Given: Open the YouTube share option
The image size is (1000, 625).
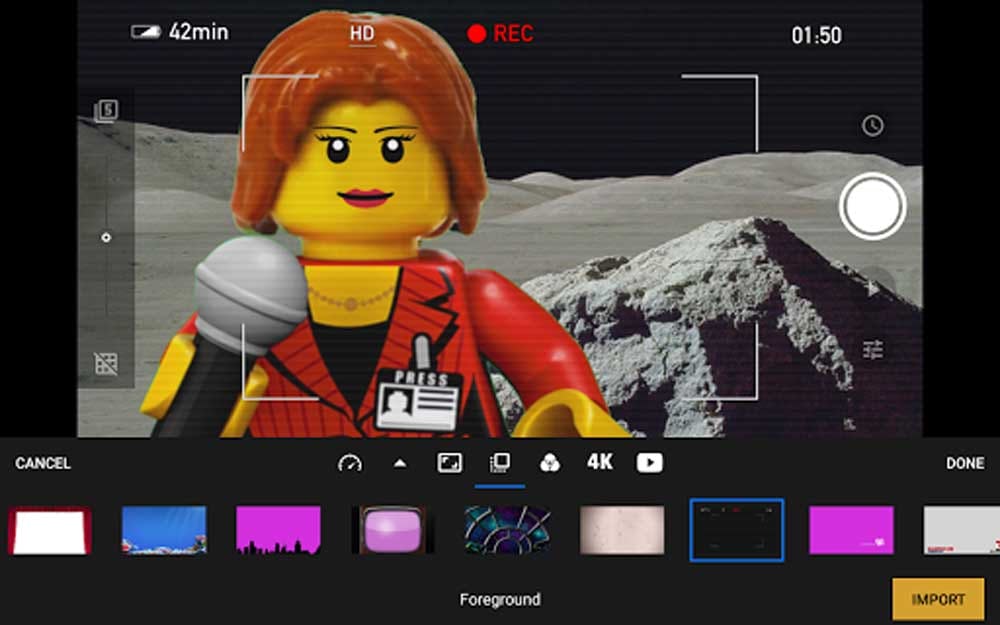Looking at the screenshot, I should click(650, 462).
